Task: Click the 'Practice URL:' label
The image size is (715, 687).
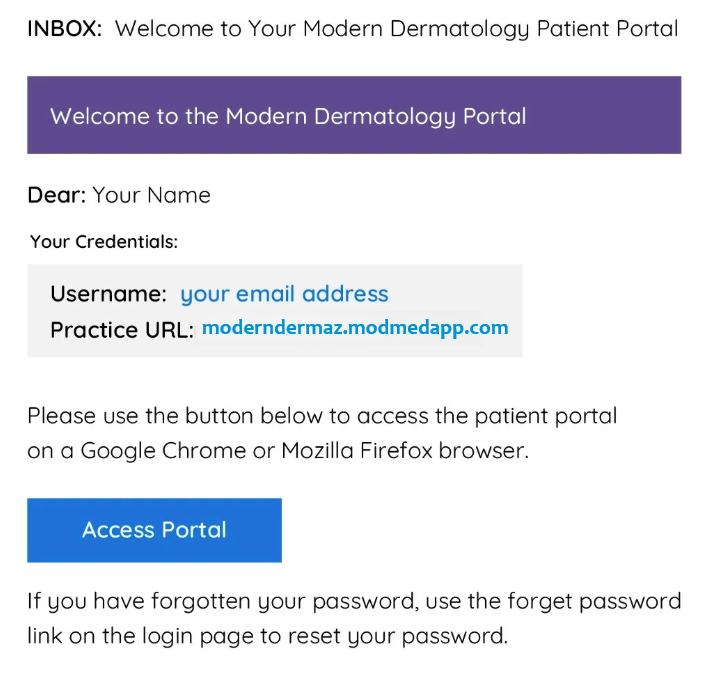Action: (122, 330)
